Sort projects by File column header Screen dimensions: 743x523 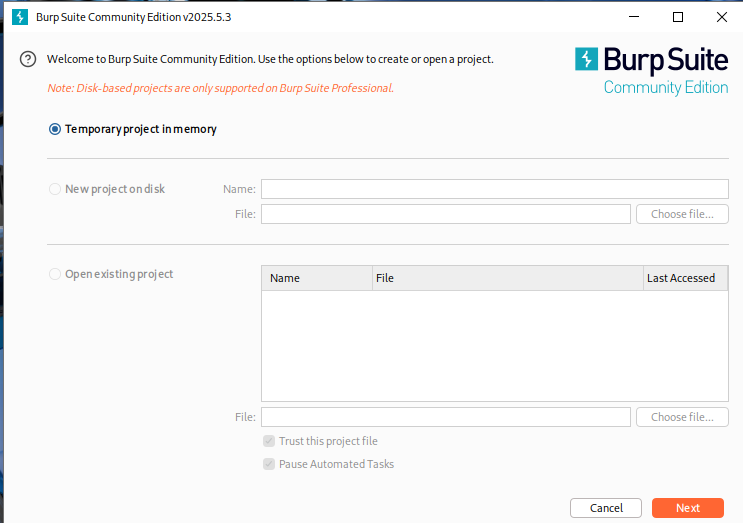(508, 278)
